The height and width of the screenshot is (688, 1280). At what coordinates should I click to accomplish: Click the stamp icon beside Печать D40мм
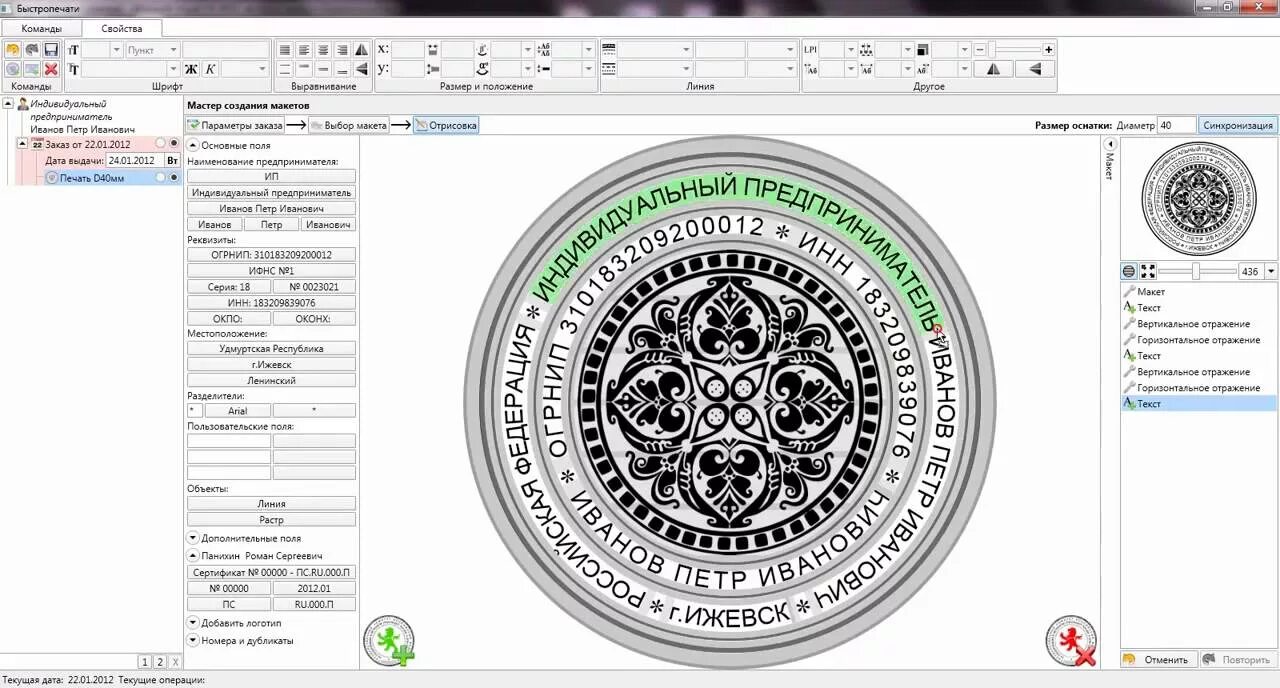point(52,178)
